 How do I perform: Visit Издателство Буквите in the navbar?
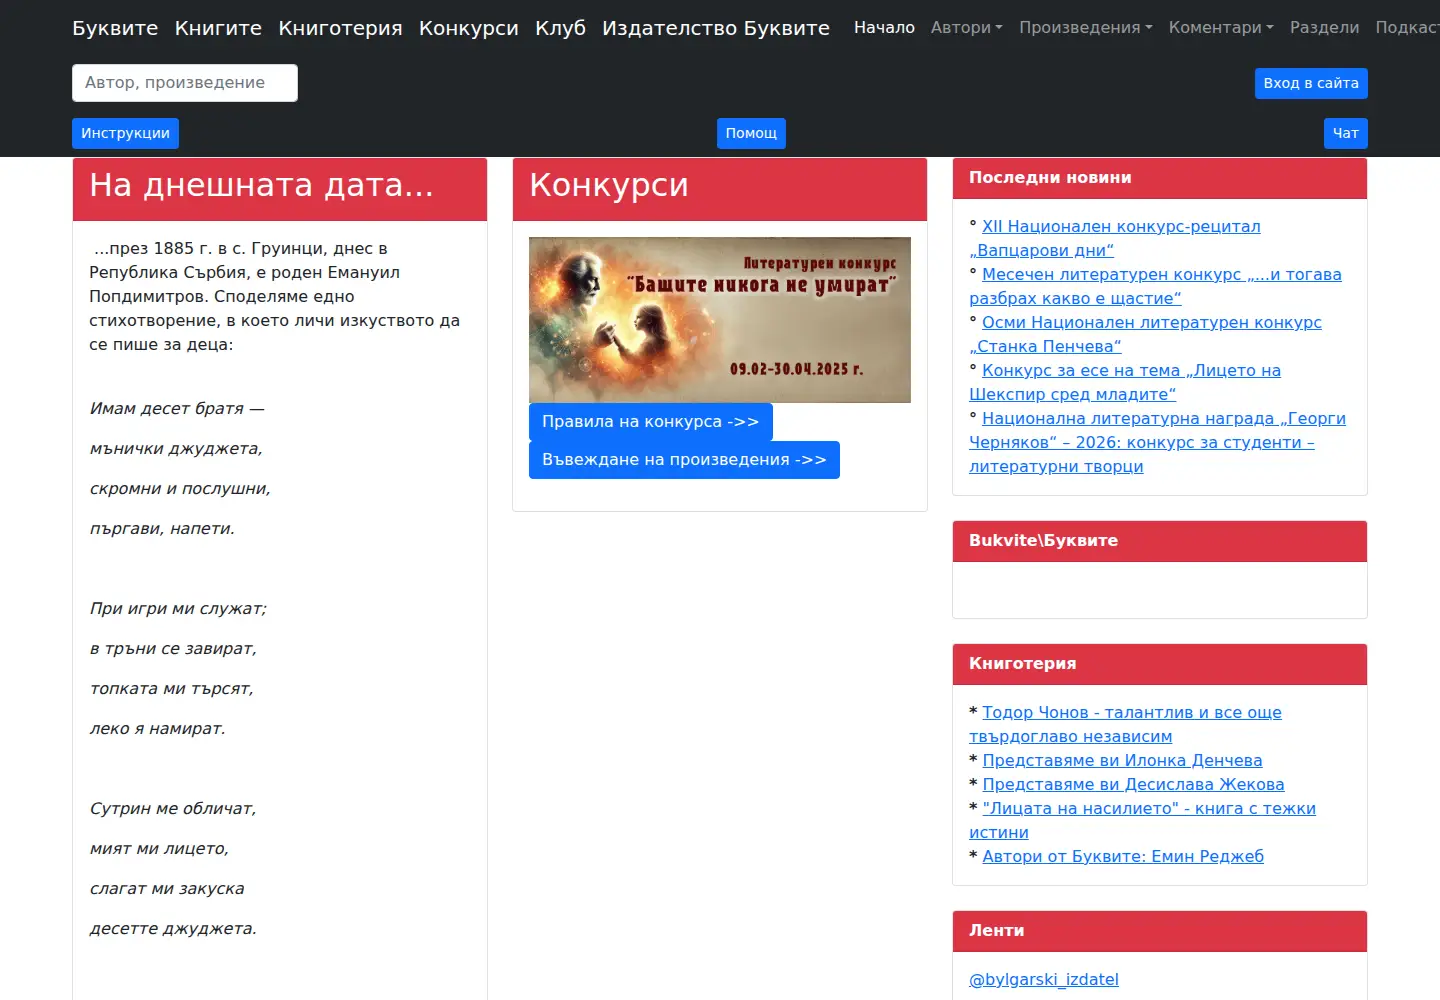[716, 28]
